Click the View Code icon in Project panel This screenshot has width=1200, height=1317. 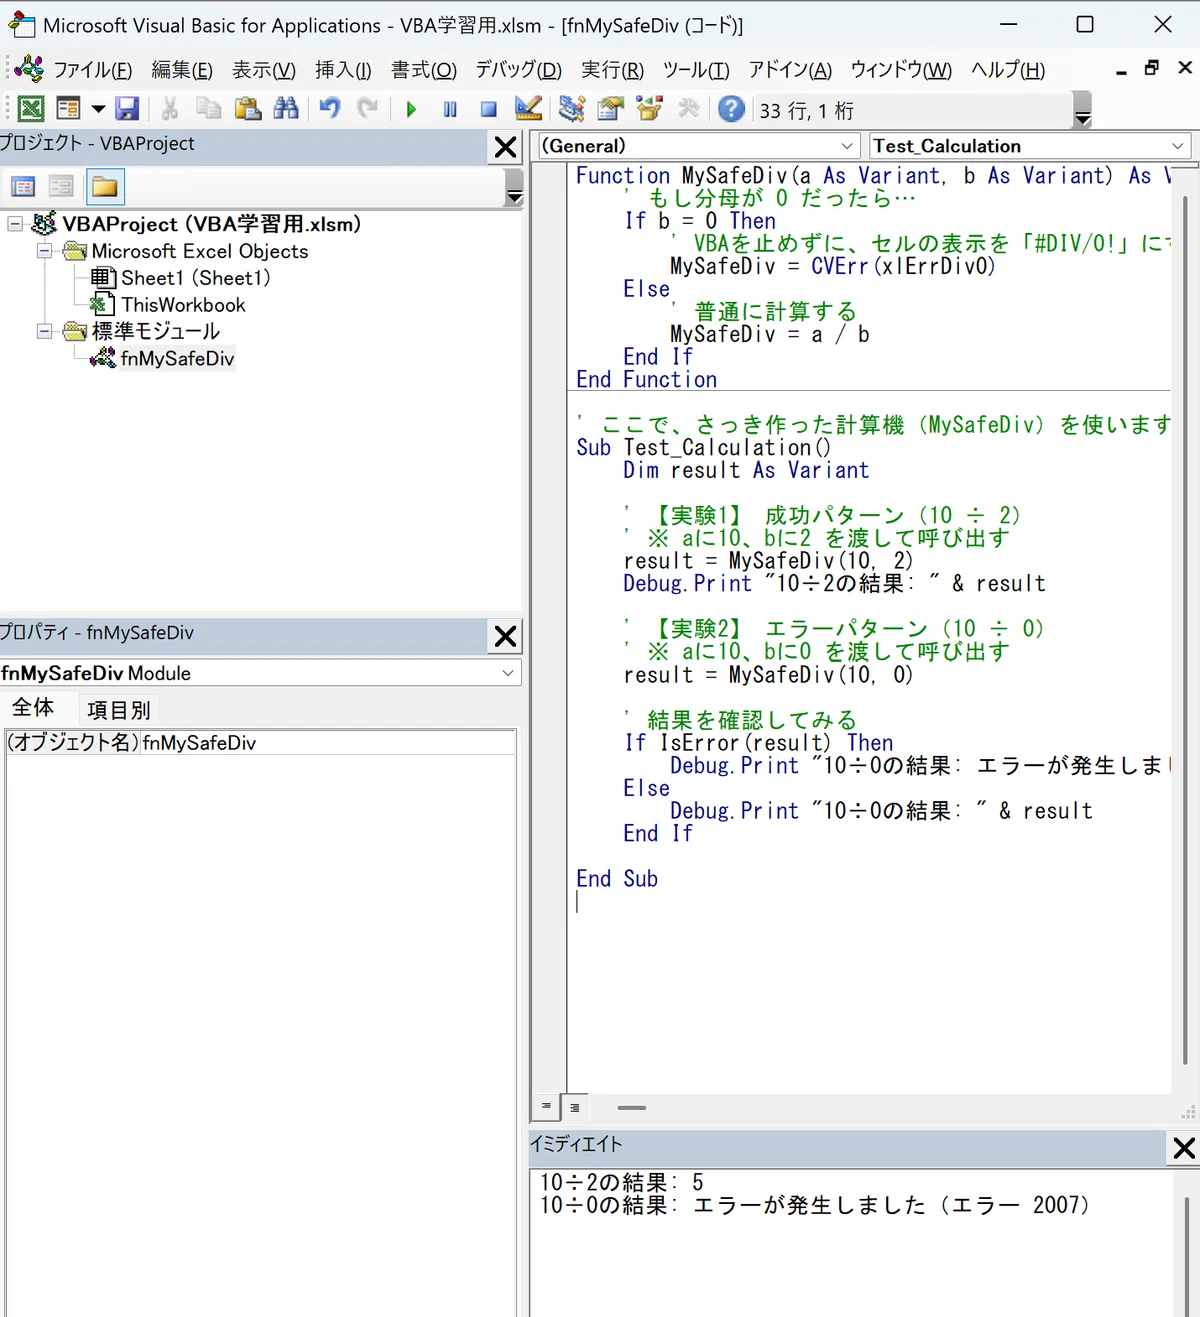pos(23,186)
